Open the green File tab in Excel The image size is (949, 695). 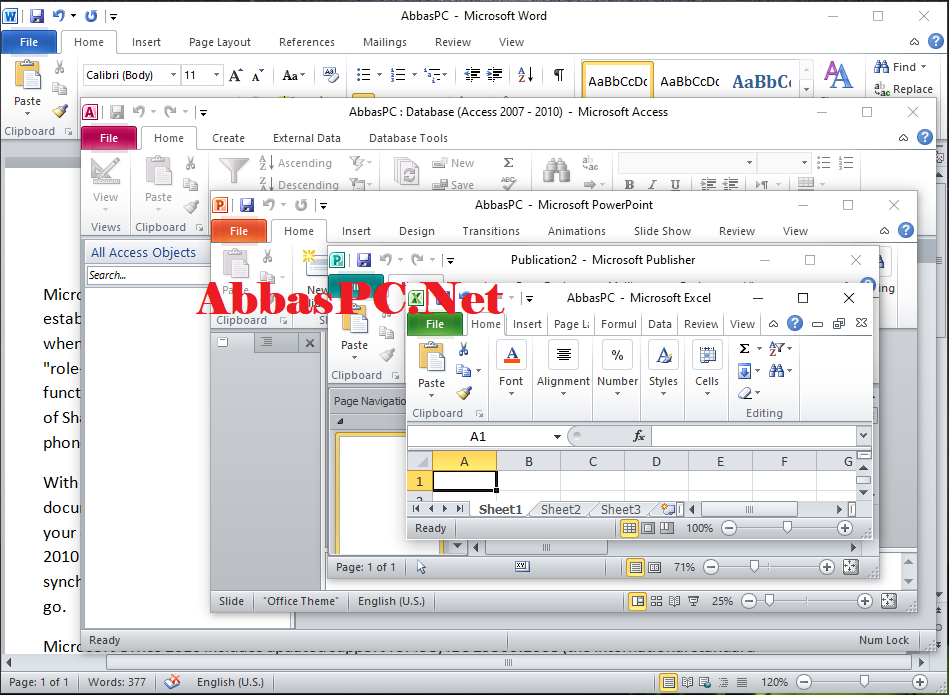[x=435, y=324]
